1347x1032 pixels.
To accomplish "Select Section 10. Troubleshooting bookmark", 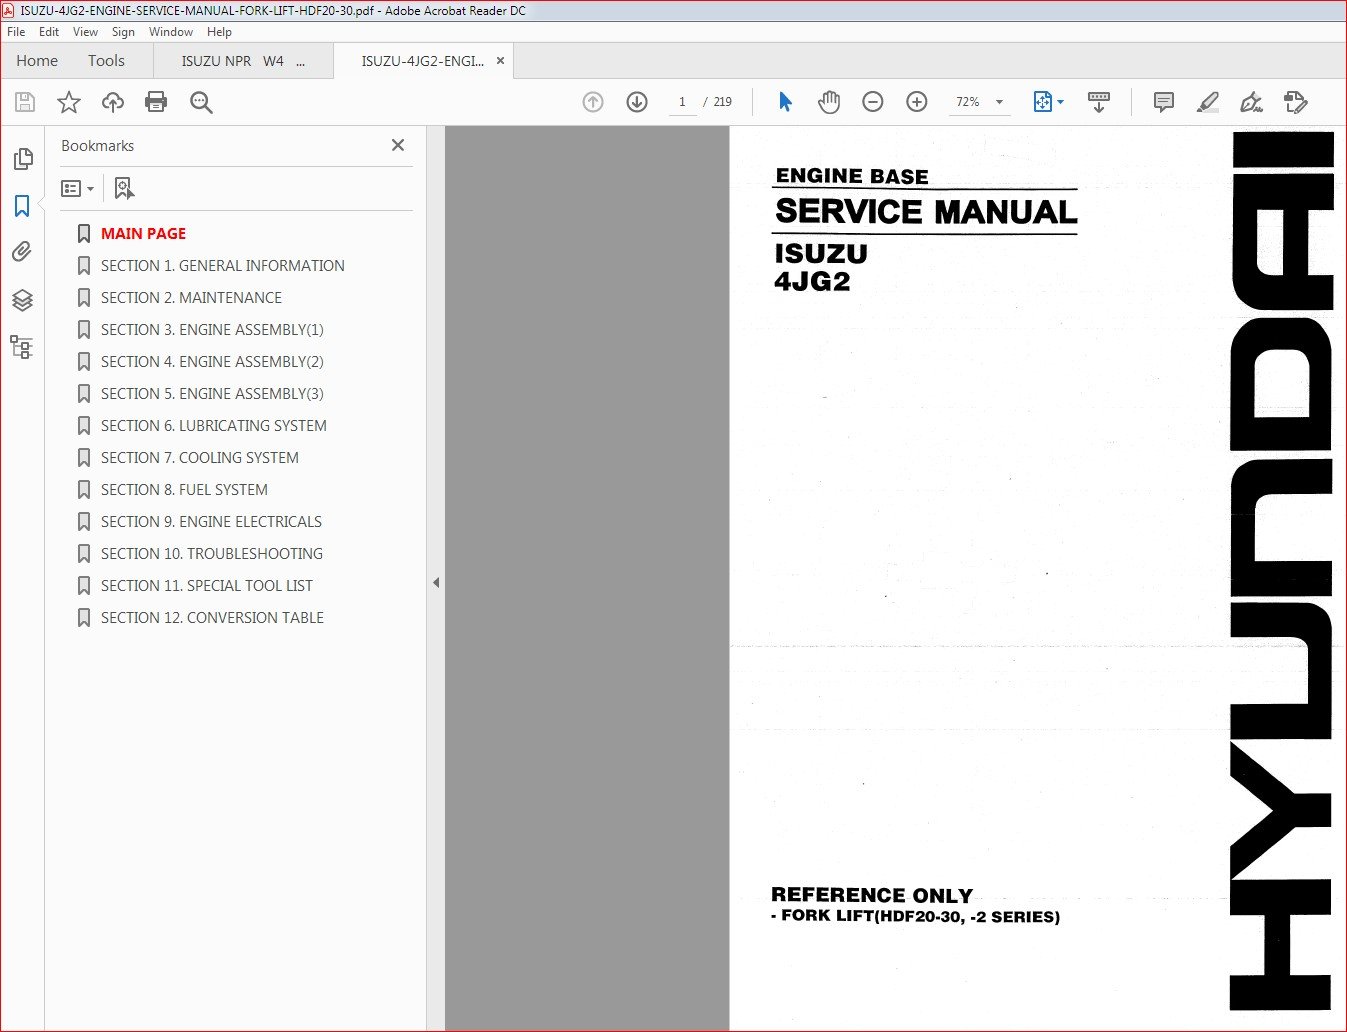I will tap(211, 553).
